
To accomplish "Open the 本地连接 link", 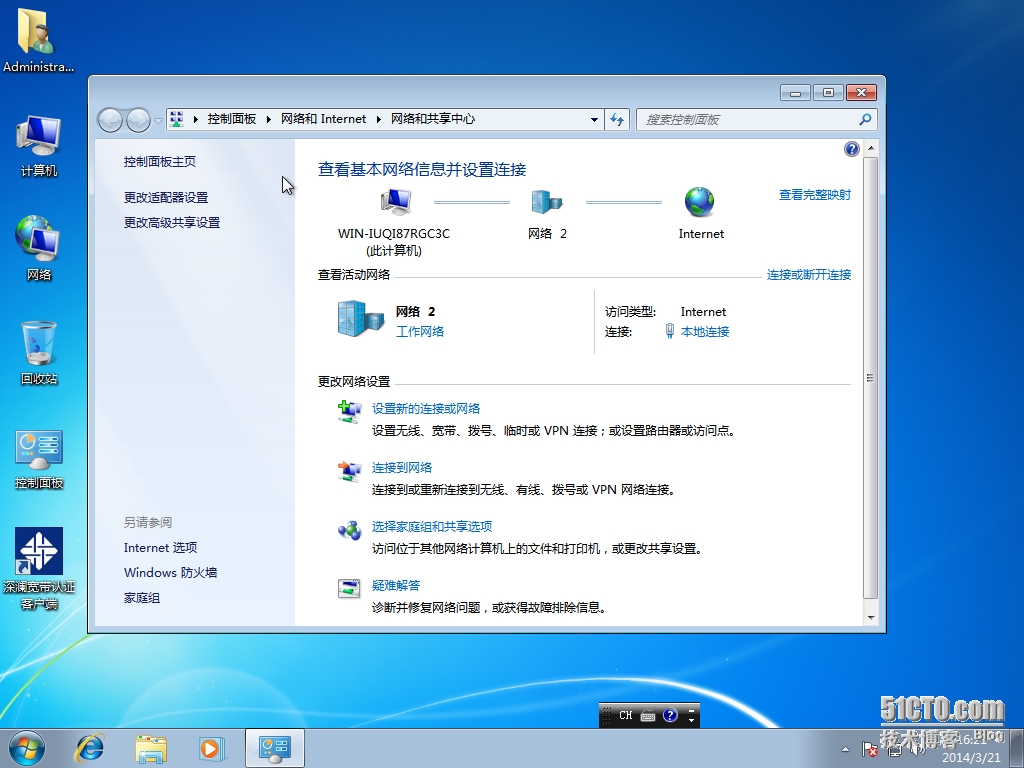I will pyautogui.click(x=705, y=332).
